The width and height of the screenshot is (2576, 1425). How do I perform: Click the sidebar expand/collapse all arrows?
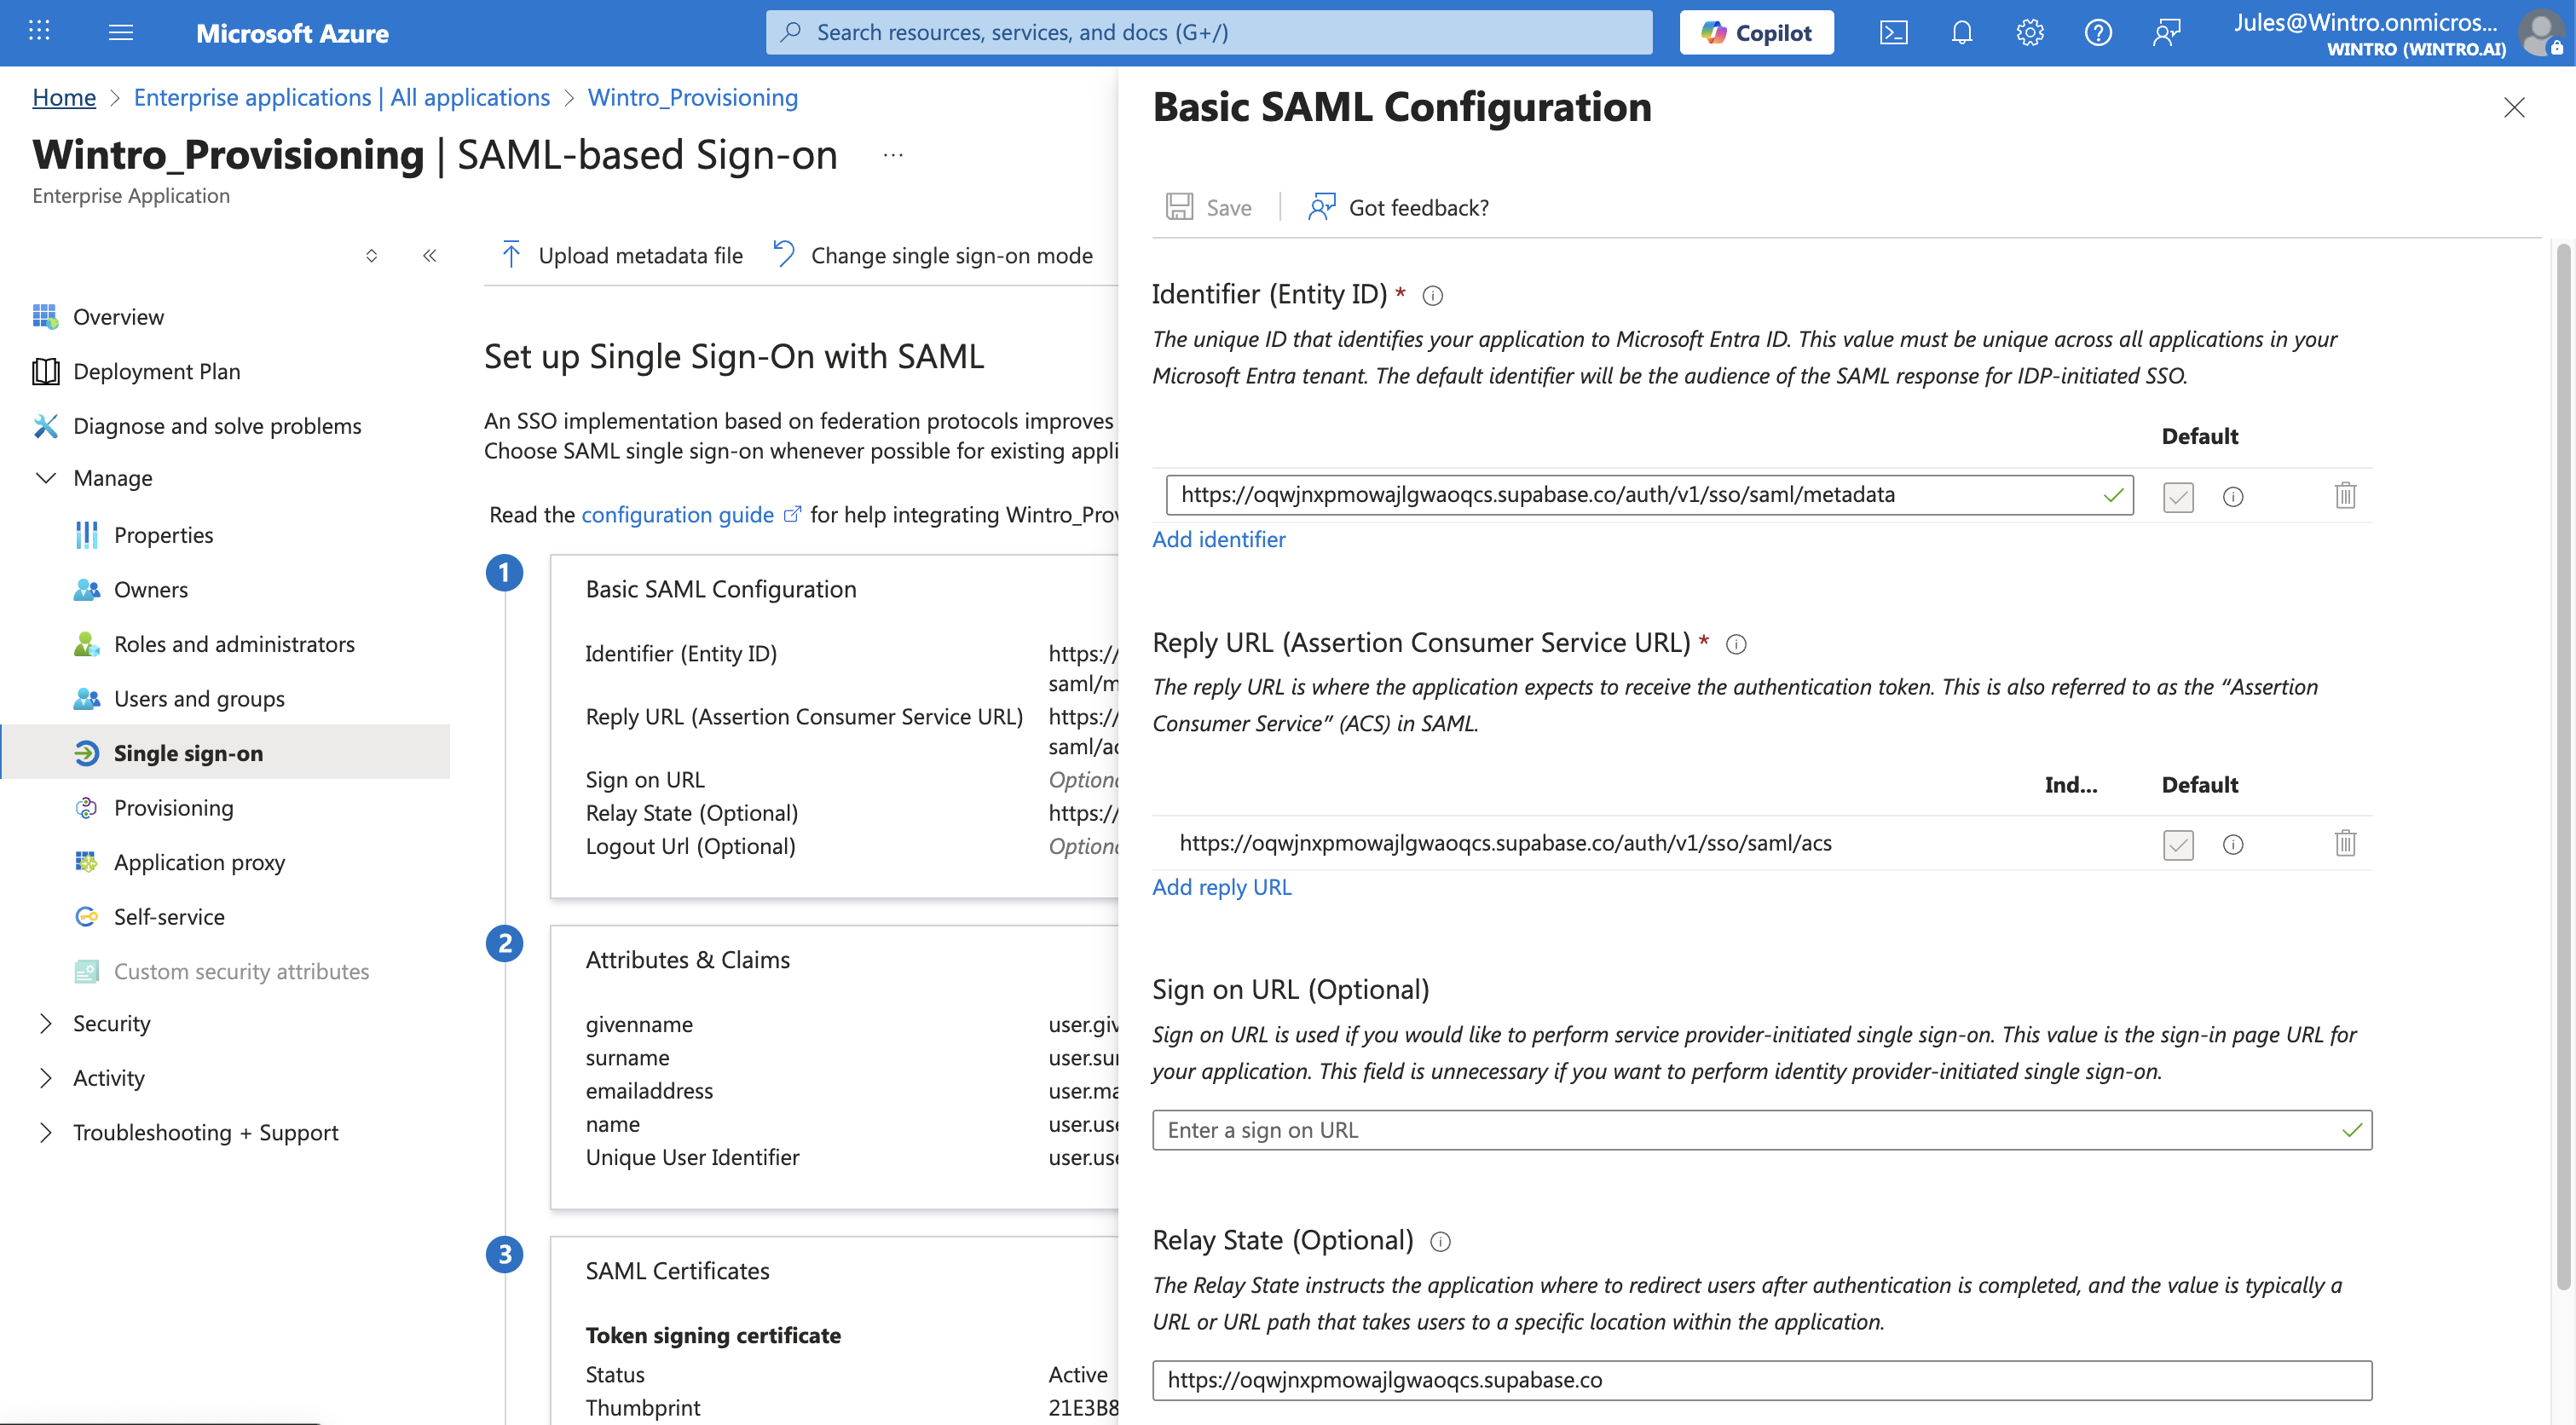click(371, 256)
